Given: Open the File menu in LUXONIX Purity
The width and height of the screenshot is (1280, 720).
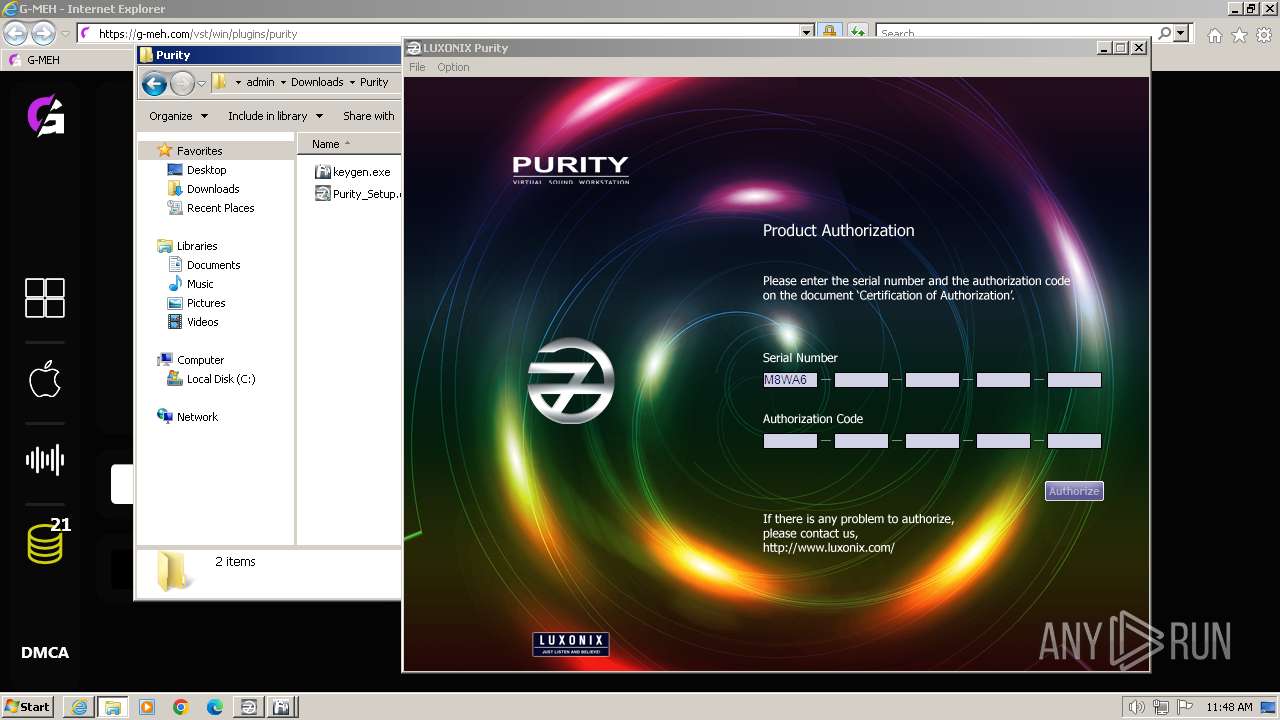Looking at the screenshot, I should click(417, 67).
